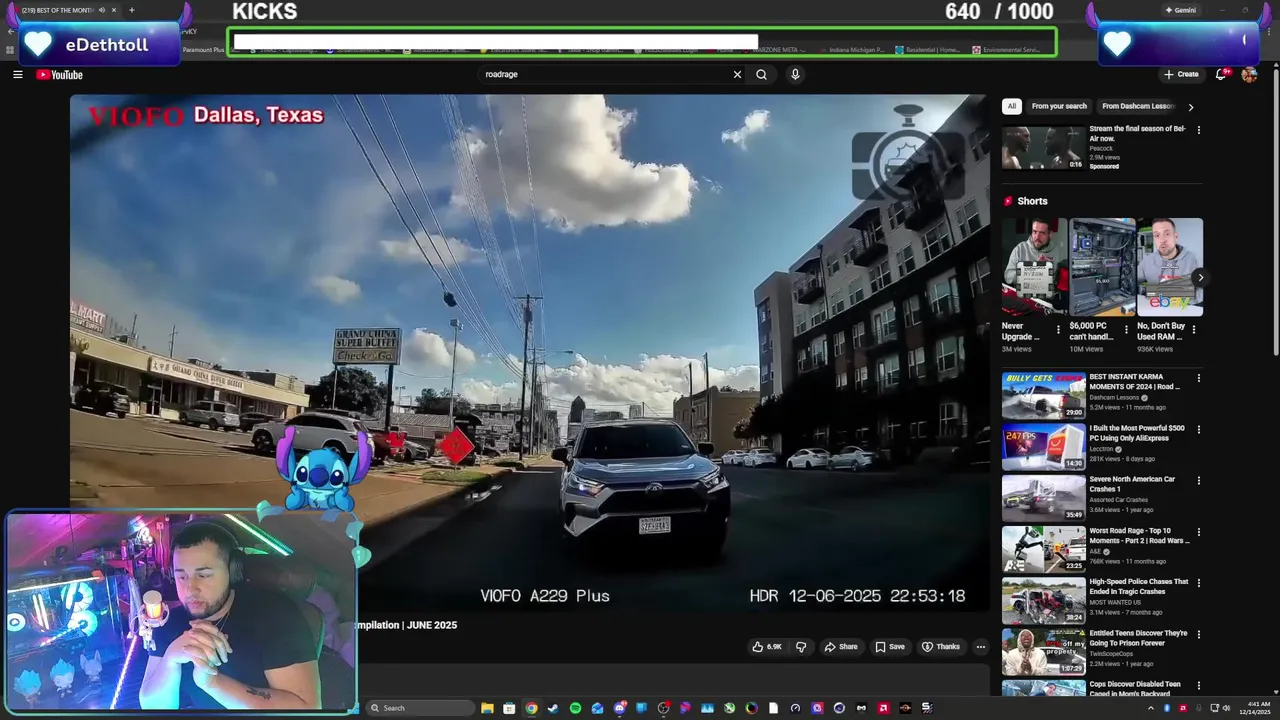Open options for Bel-Air sponsored video
Image resolution: width=1280 pixels, height=720 pixels.
(x=1199, y=130)
